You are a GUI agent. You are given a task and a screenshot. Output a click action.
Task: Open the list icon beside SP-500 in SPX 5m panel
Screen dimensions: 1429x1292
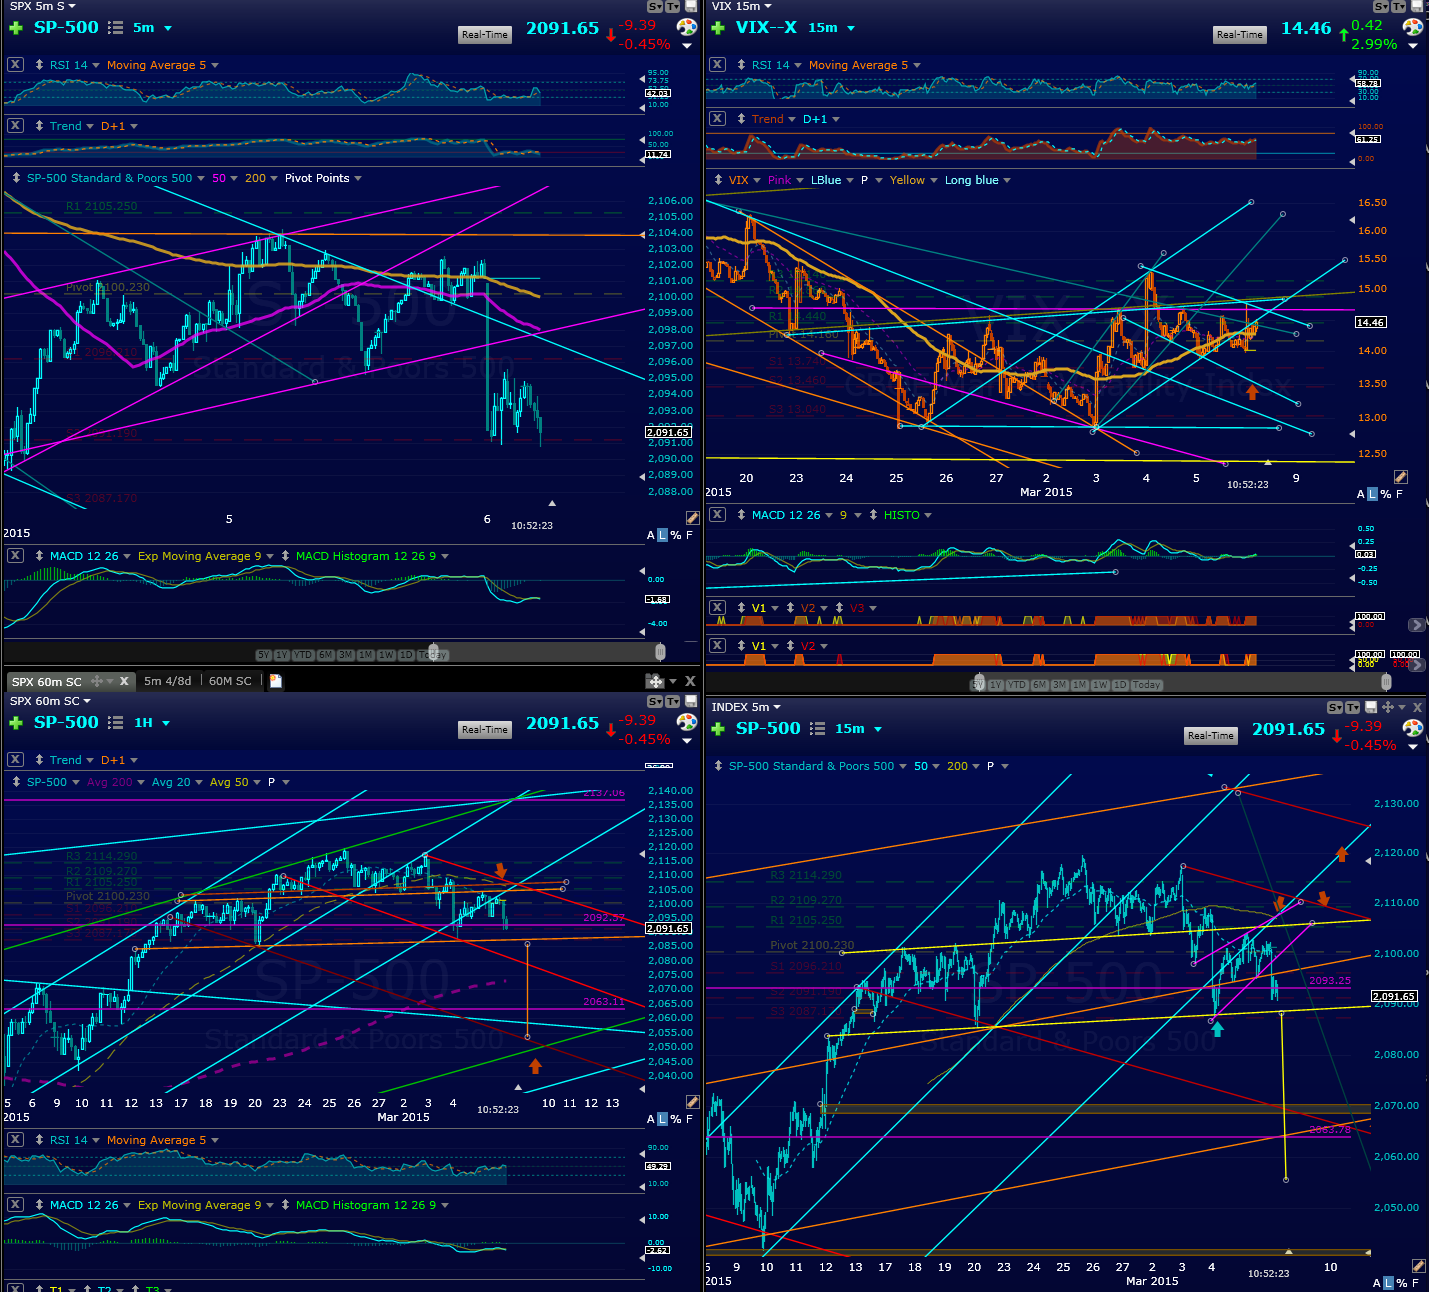click(x=115, y=28)
